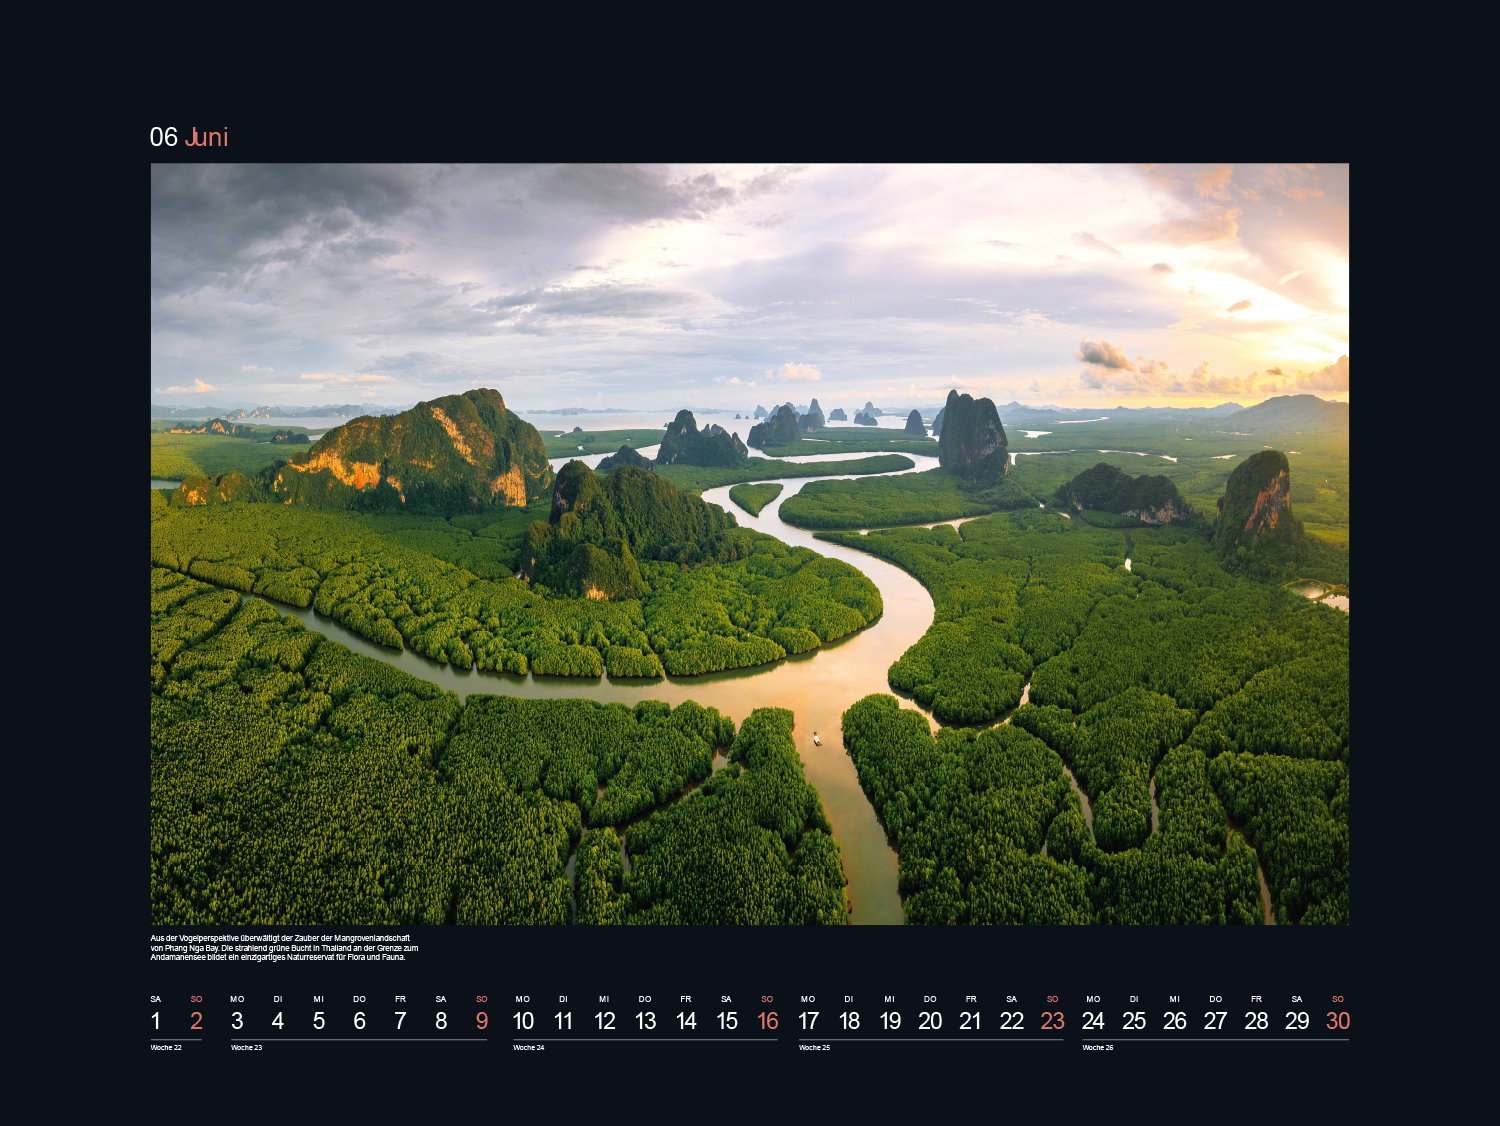
Task: Click the 'Juni' month title
Action: (207, 137)
